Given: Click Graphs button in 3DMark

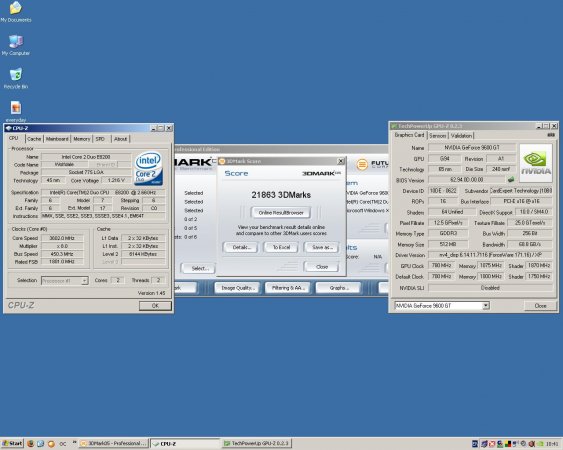Looking at the screenshot, I should (x=338, y=288).
